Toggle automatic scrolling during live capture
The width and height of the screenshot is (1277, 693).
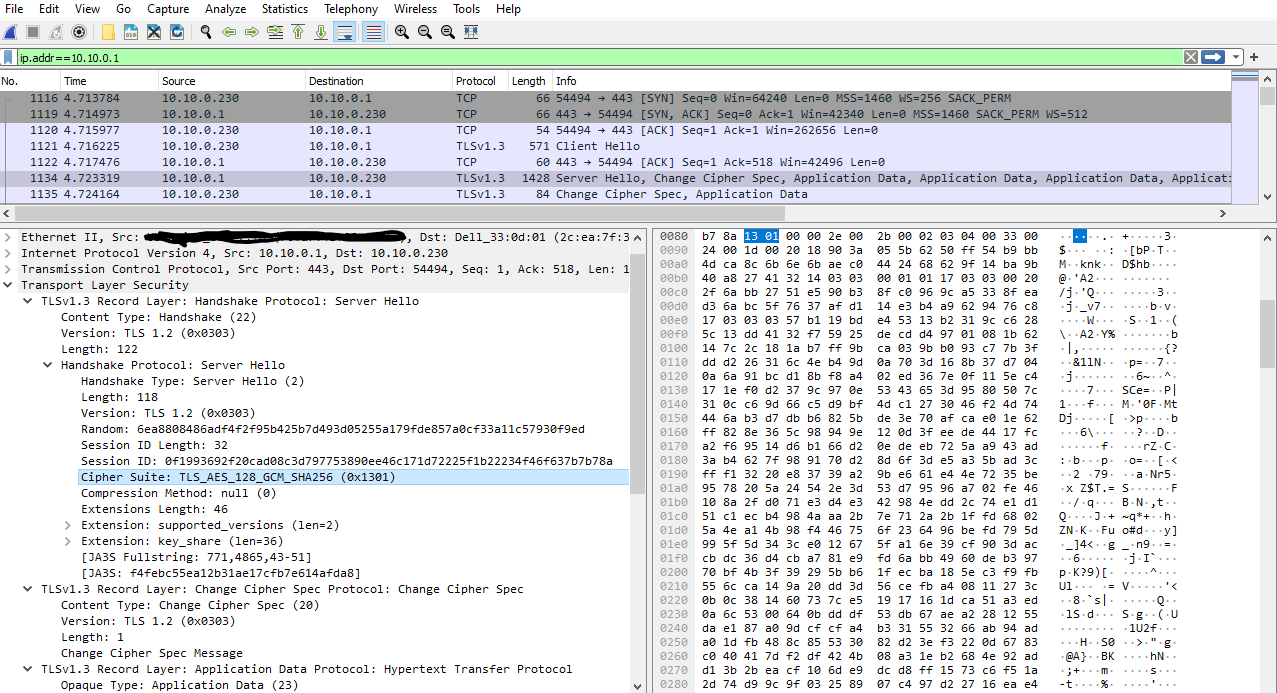click(x=343, y=32)
